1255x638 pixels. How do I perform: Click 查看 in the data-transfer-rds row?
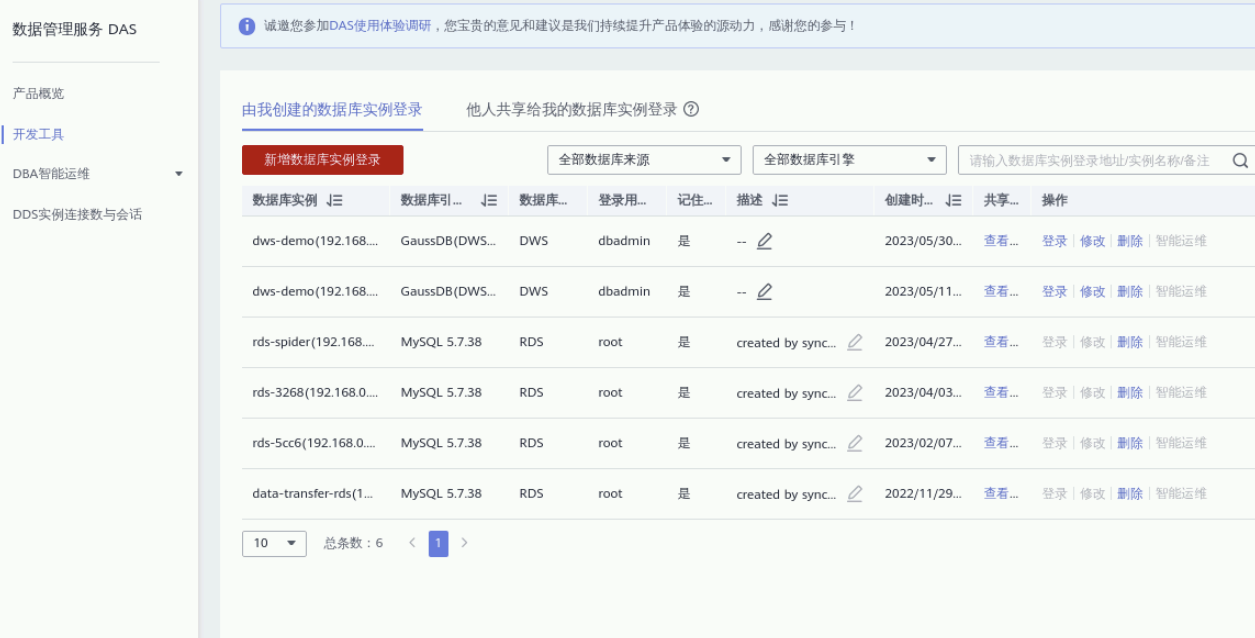click(1001, 493)
